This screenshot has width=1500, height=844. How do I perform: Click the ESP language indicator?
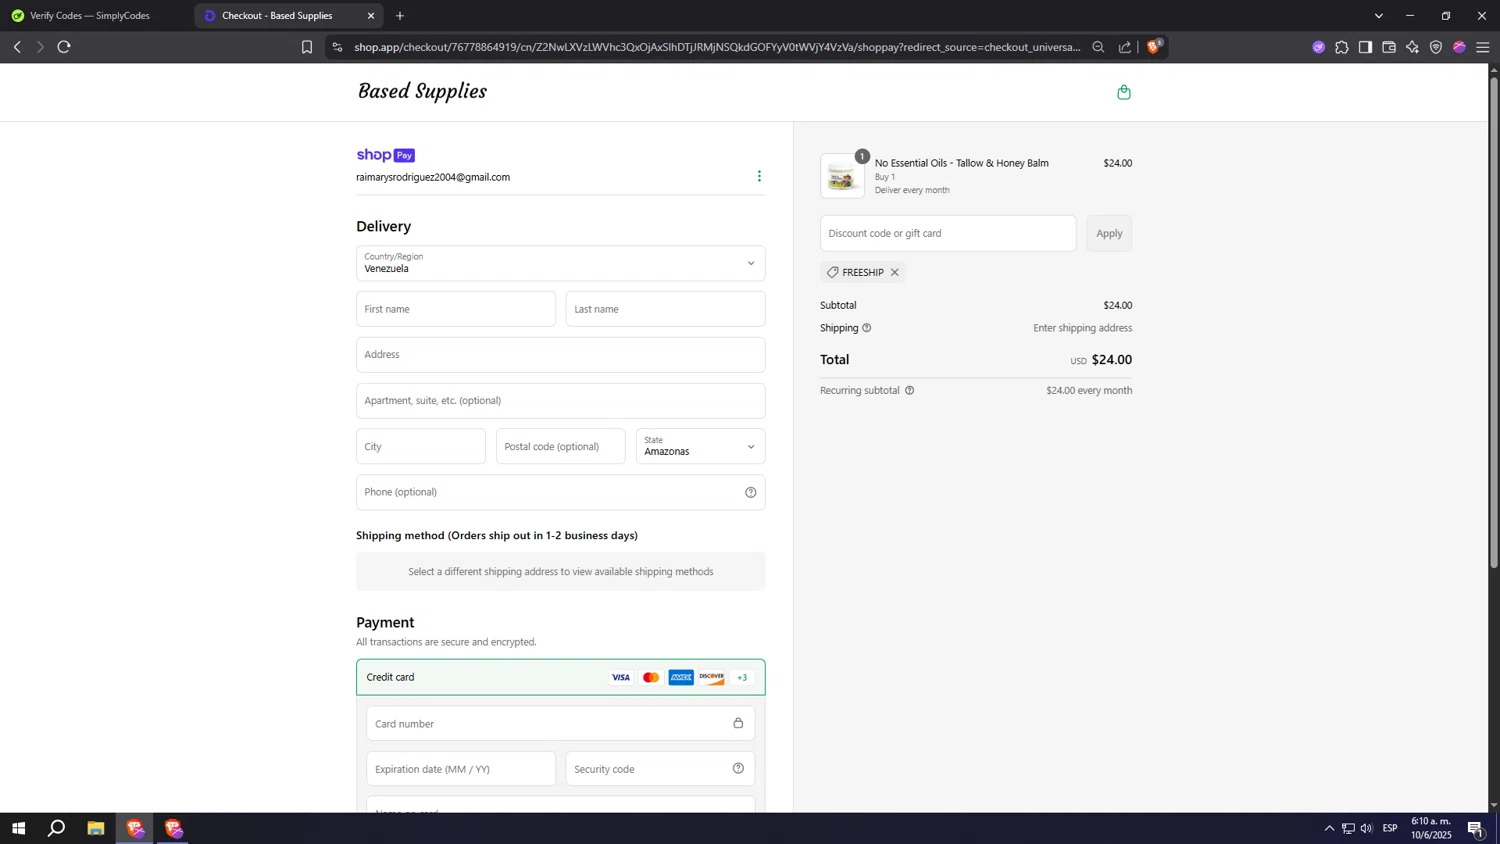coord(1390,828)
